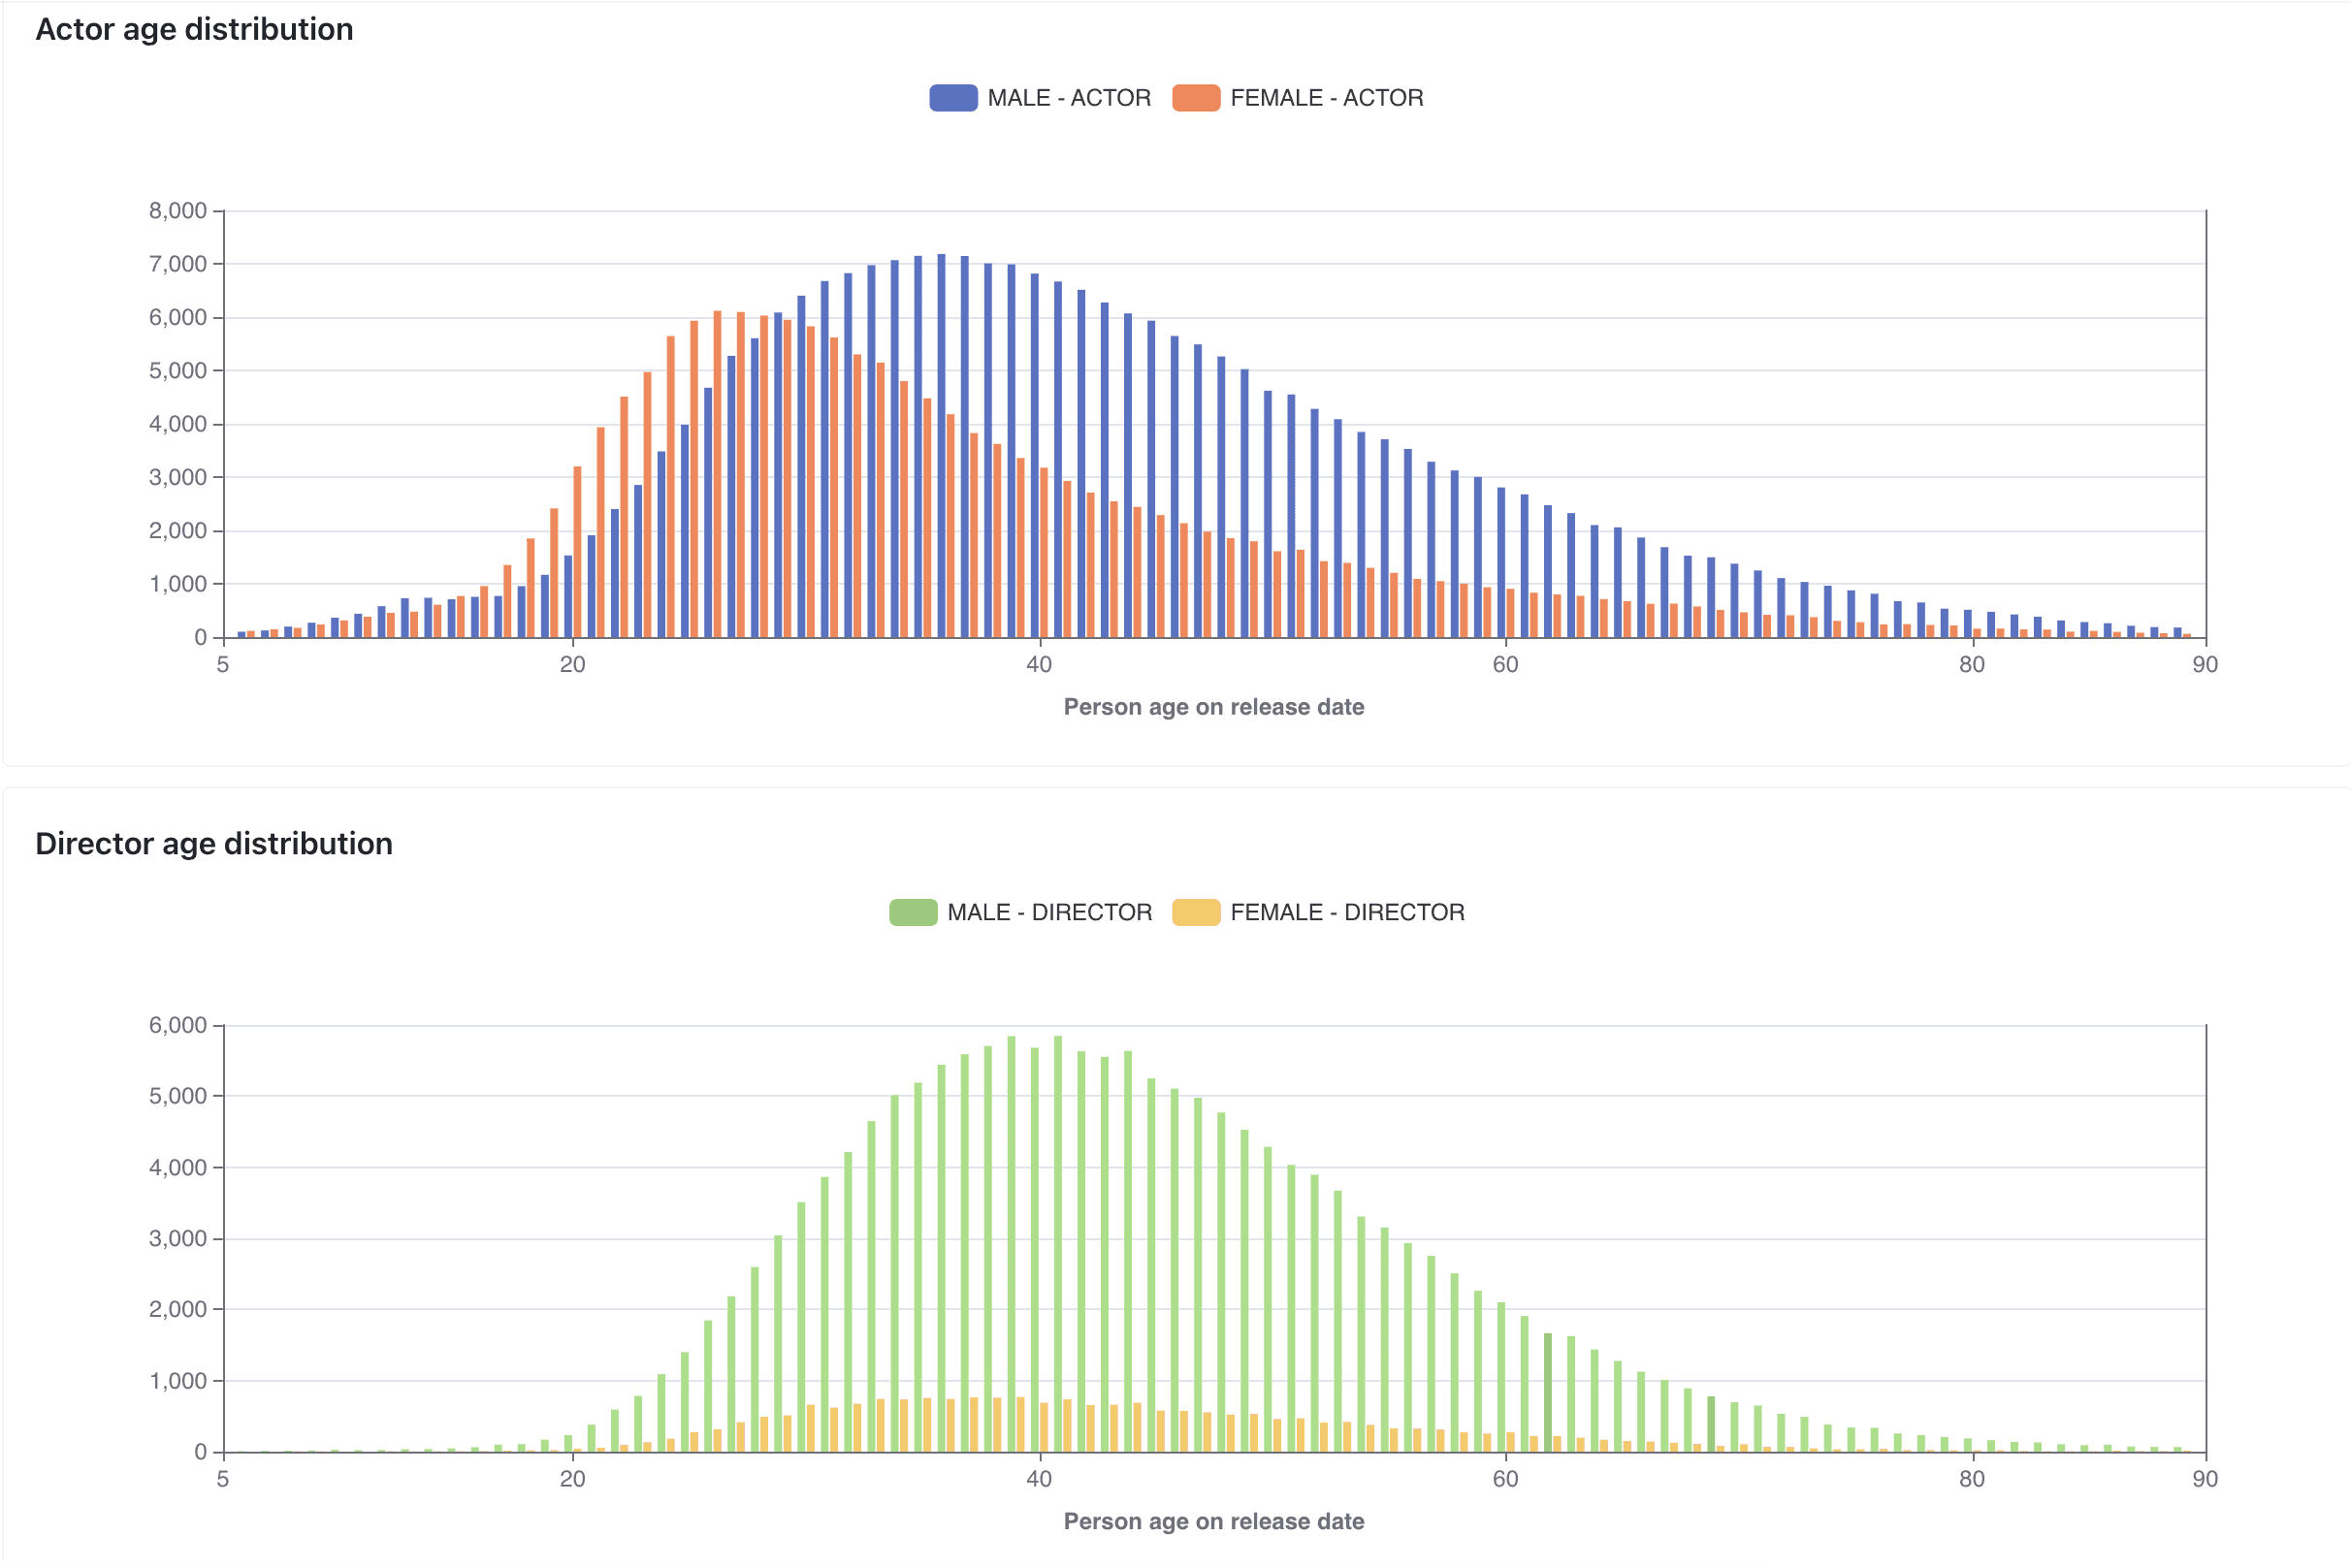Click the tallest blue male actor bar

(941, 446)
